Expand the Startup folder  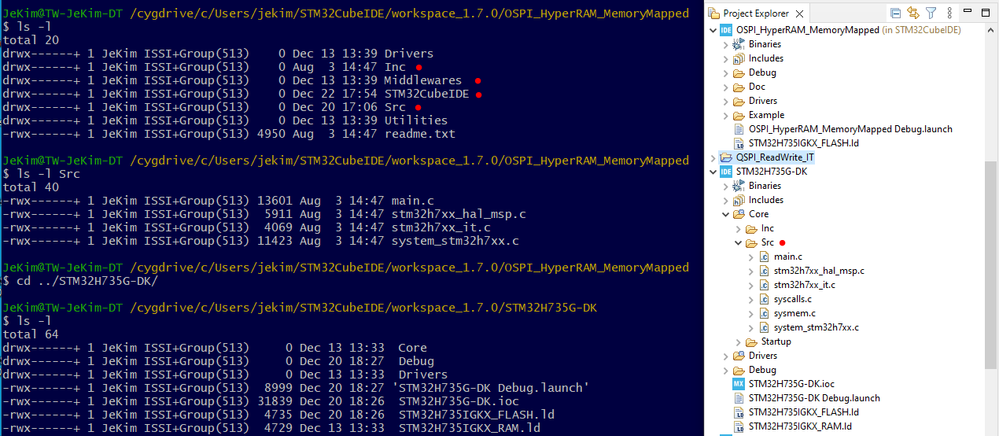738,342
